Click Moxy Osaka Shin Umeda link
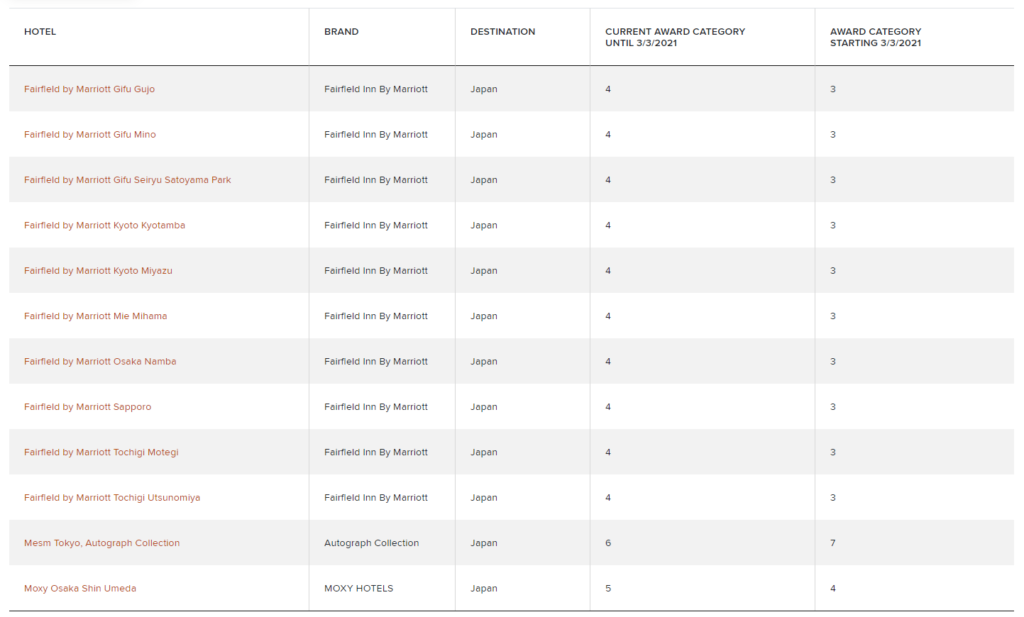This screenshot has width=1024, height=617. tap(80, 588)
